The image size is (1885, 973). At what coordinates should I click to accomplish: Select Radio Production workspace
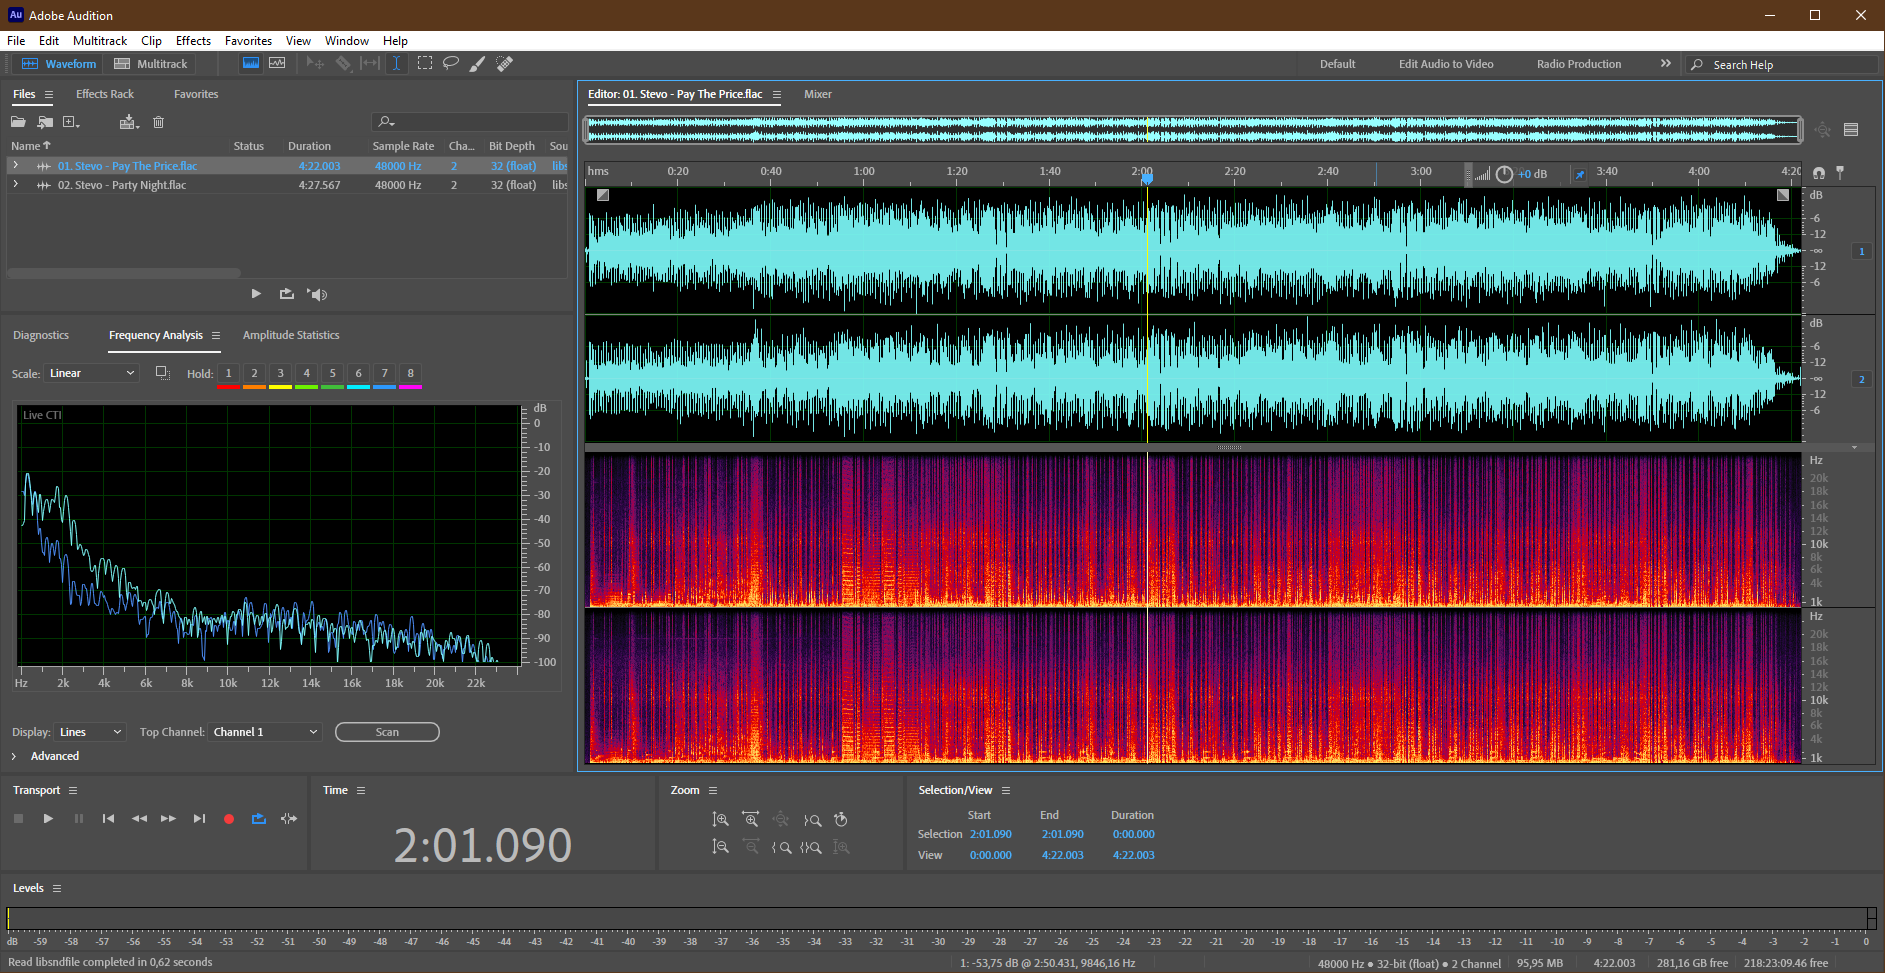1579,64
